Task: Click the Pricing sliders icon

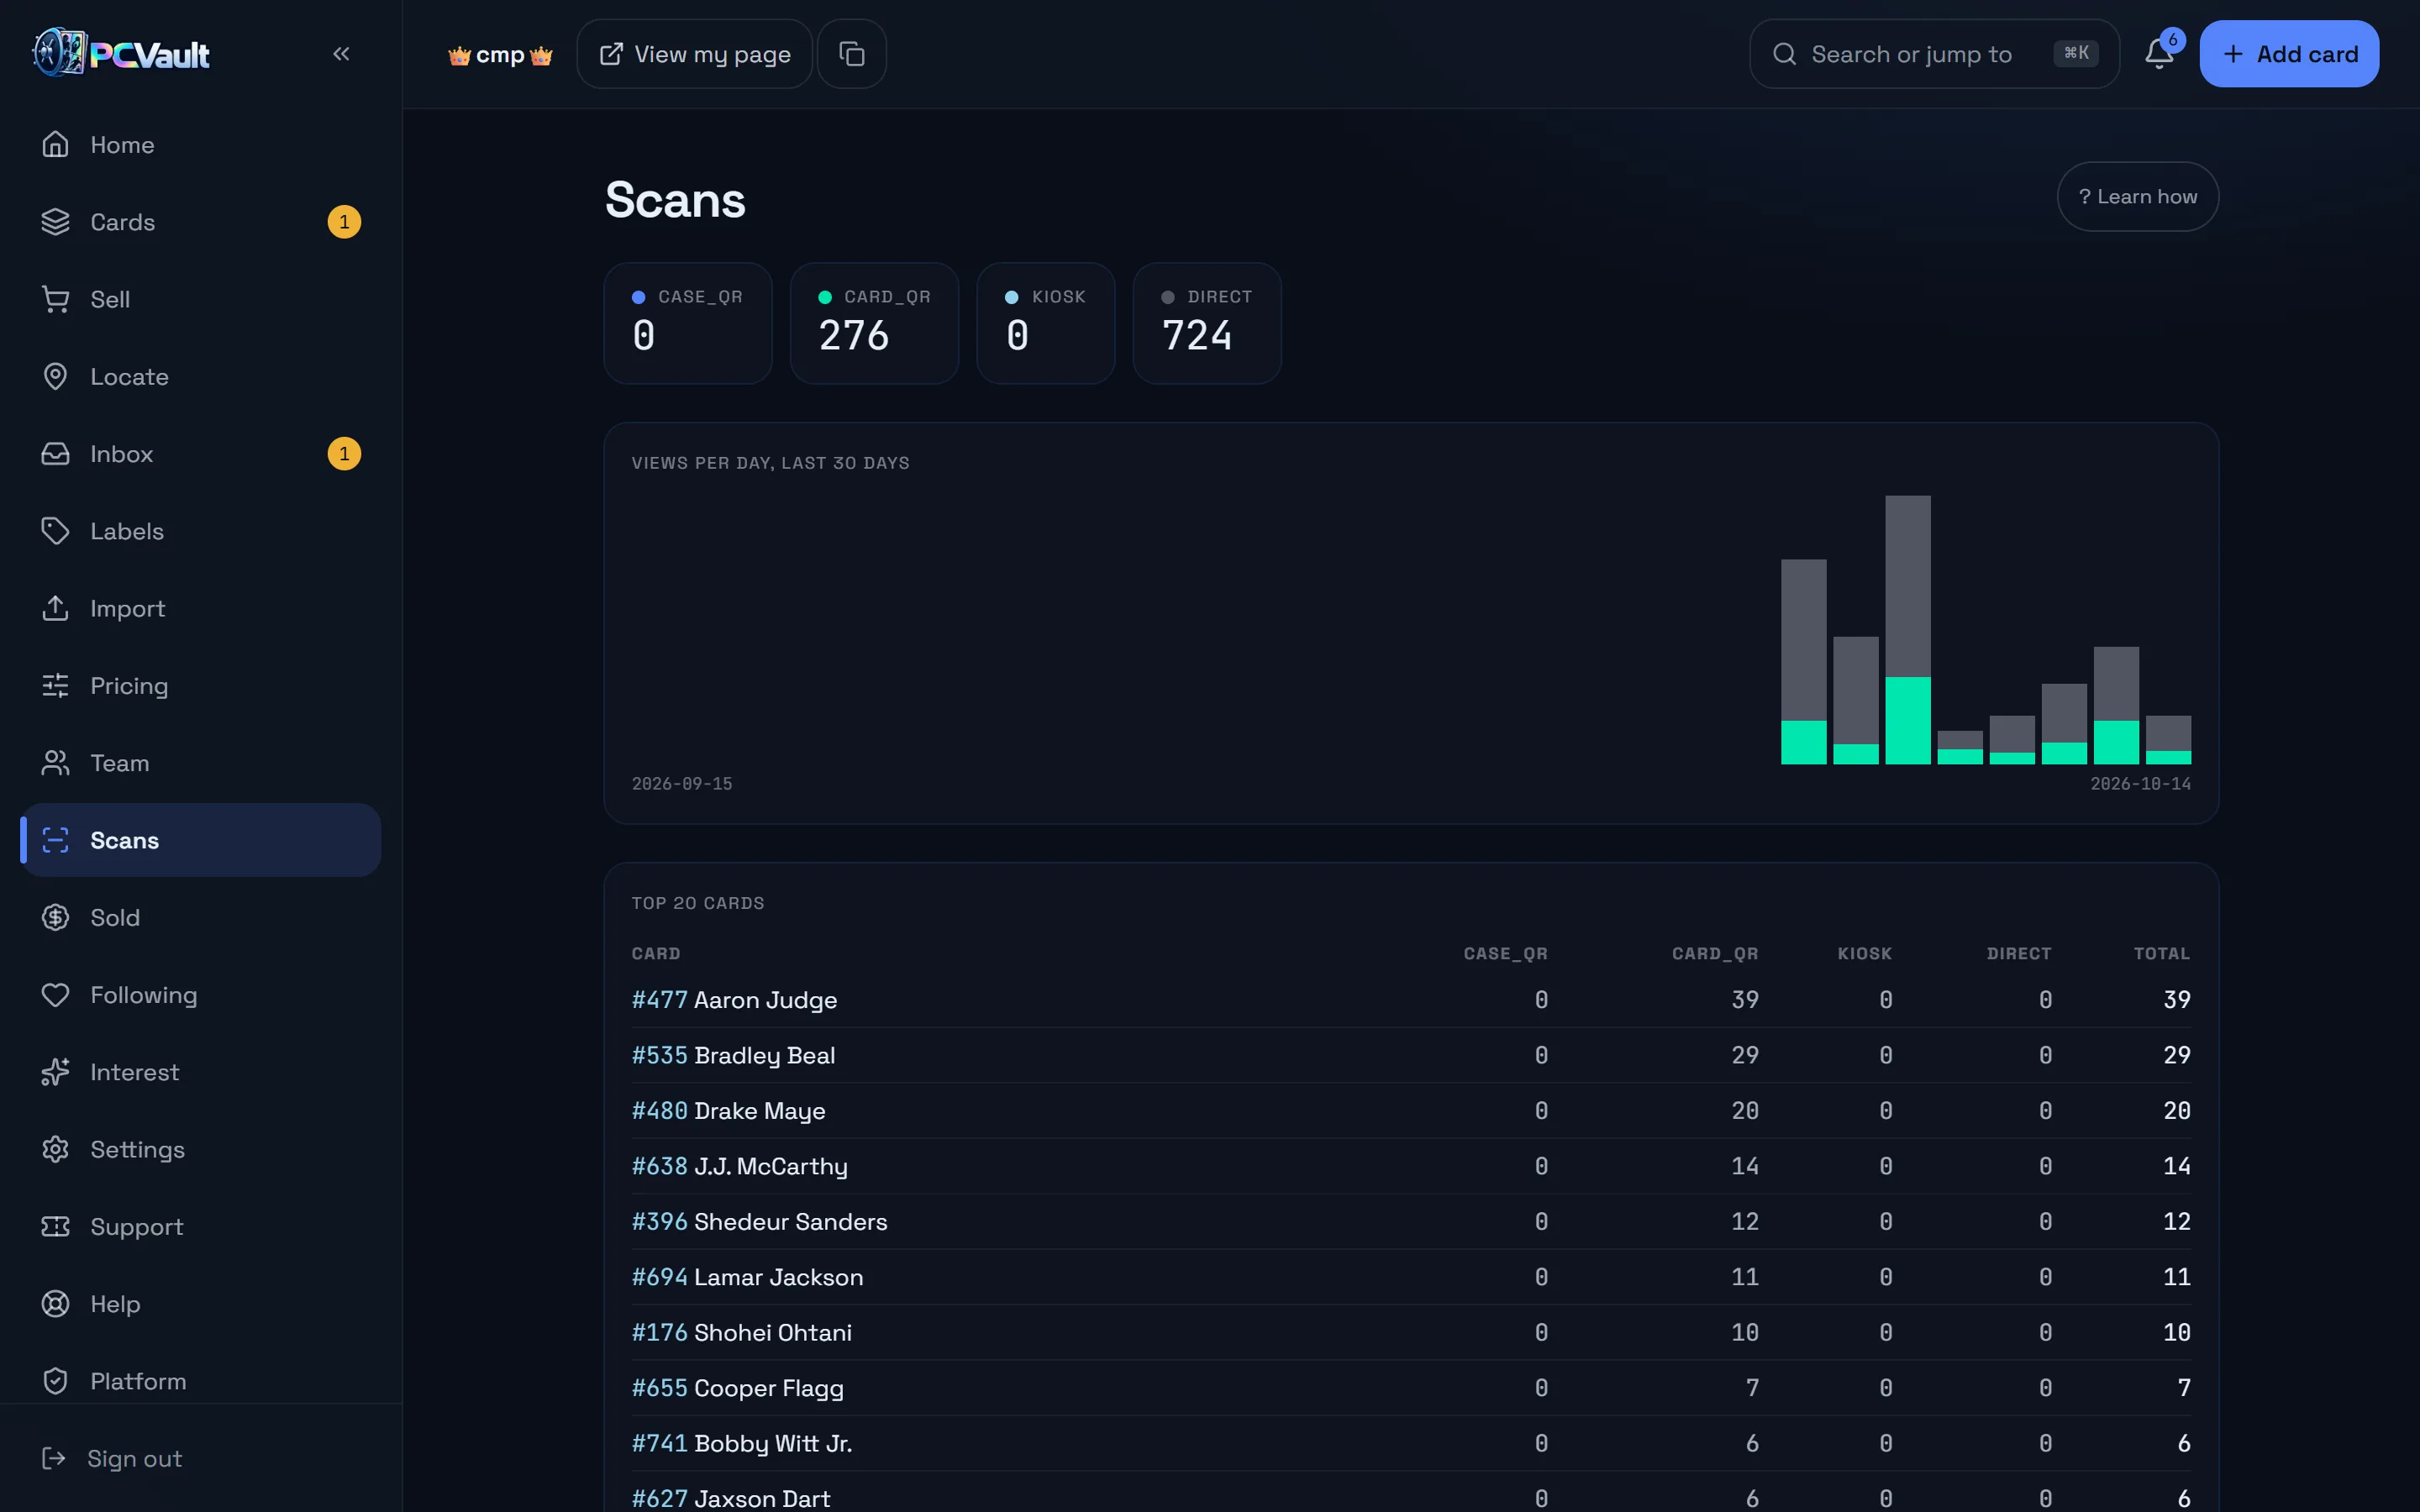Action: [55, 685]
